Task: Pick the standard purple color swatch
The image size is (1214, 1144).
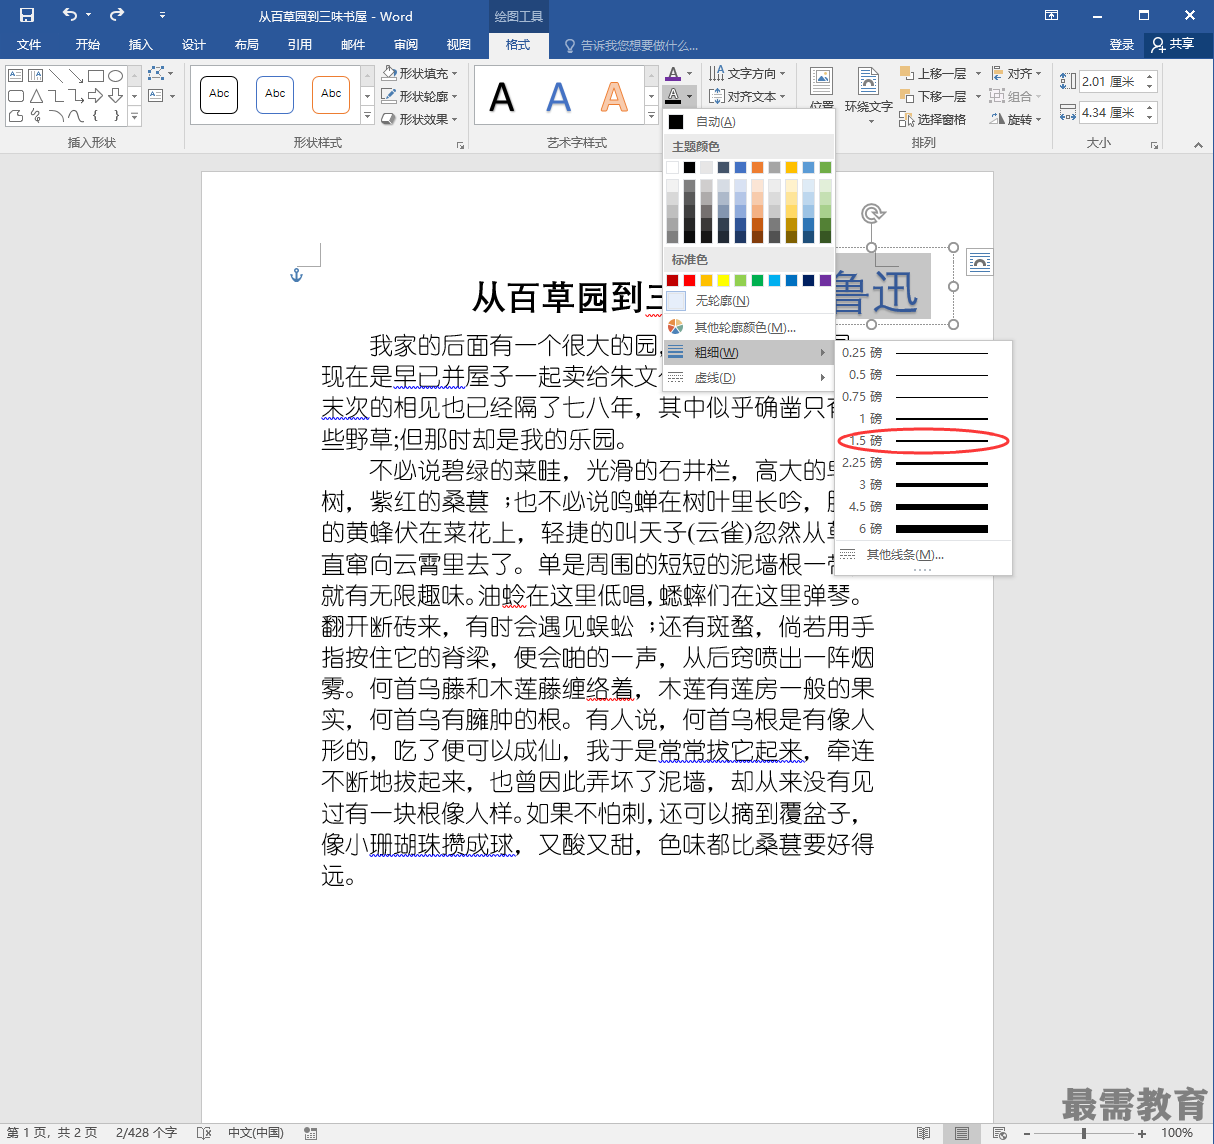Action: pyautogui.click(x=825, y=281)
